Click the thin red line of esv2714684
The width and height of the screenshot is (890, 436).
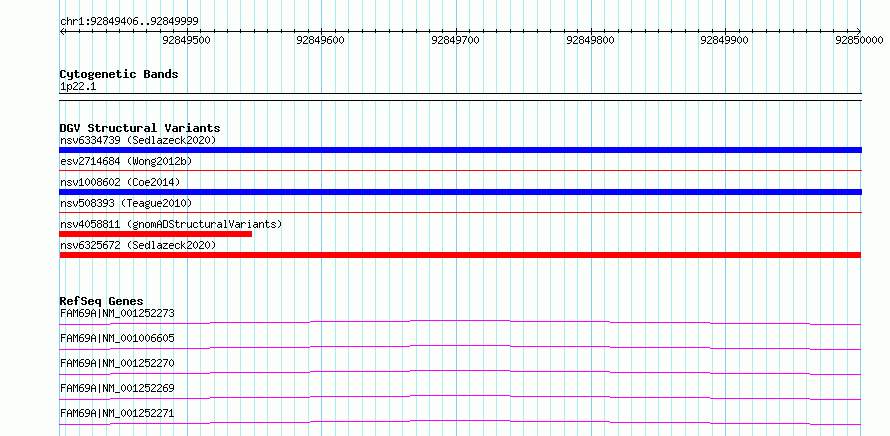(x=460, y=170)
